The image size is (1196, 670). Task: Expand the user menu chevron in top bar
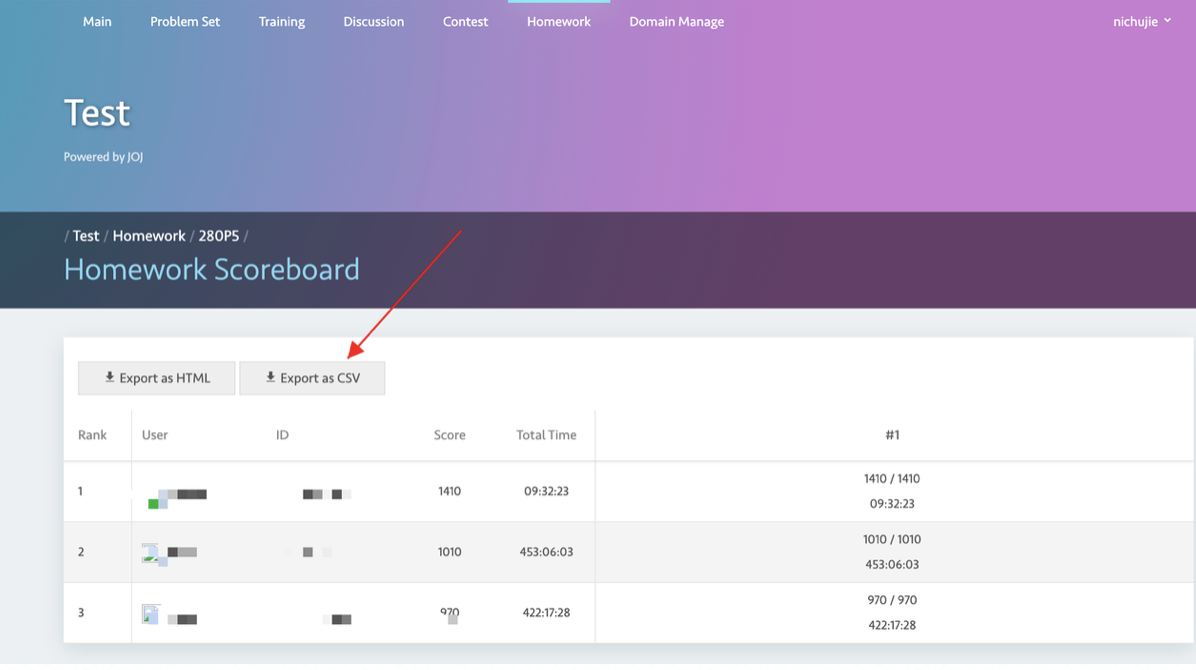(x=1167, y=21)
